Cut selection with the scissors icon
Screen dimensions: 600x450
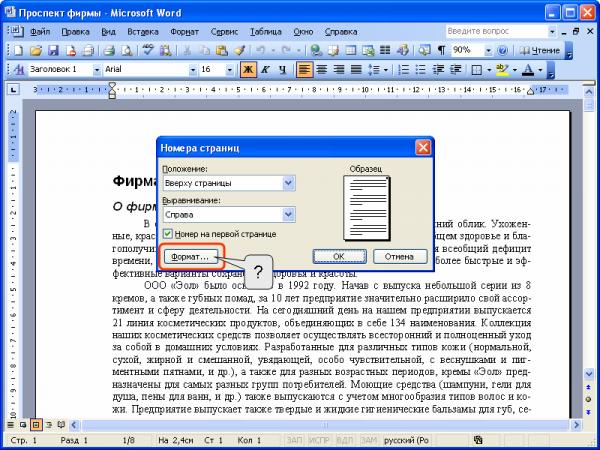pyautogui.click(x=187, y=50)
